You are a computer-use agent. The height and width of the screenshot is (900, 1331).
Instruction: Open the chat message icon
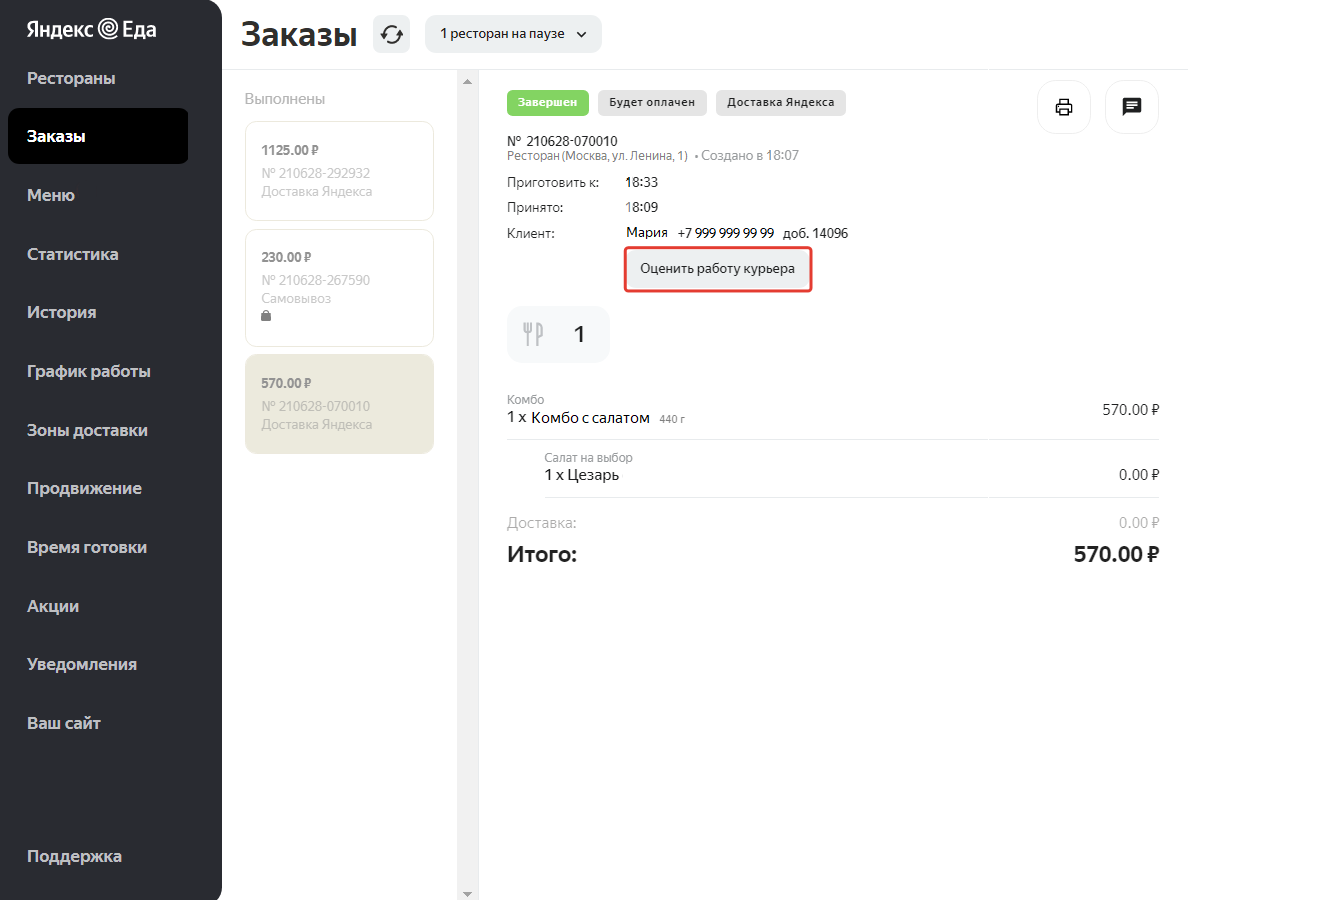(x=1131, y=107)
